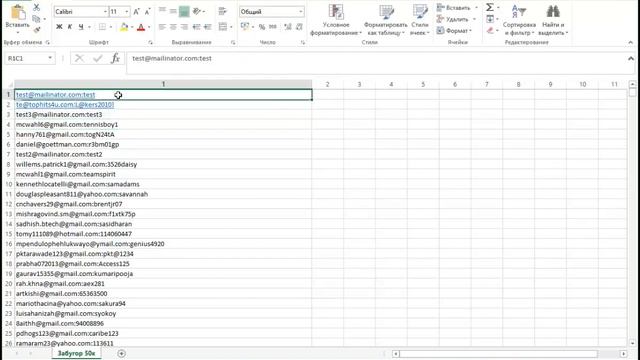Open Cell styles (Стили ячеек)
This screenshot has height=360, width=640.
[x=419, y=20]
